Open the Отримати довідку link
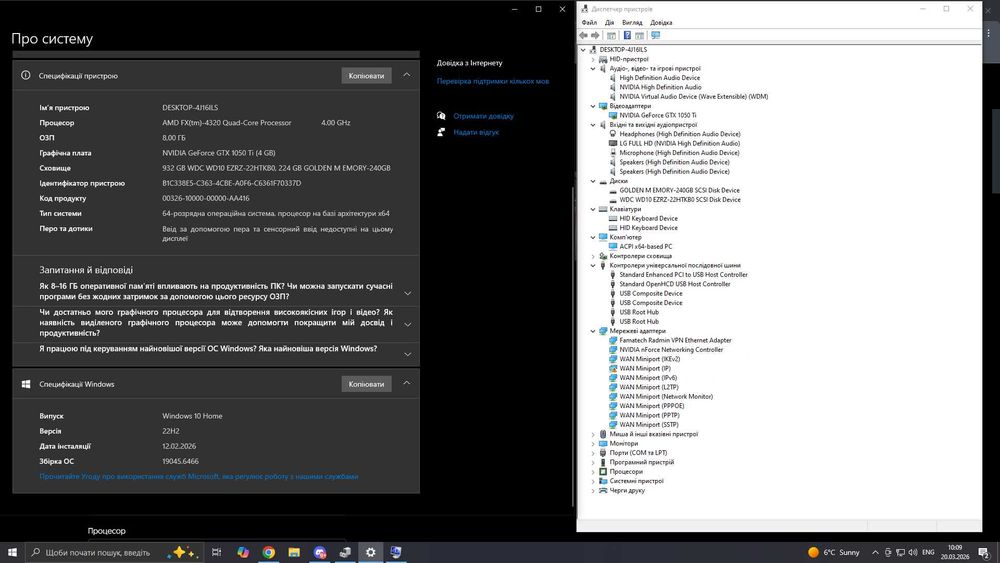1000x563 pixels. point(483,116)
